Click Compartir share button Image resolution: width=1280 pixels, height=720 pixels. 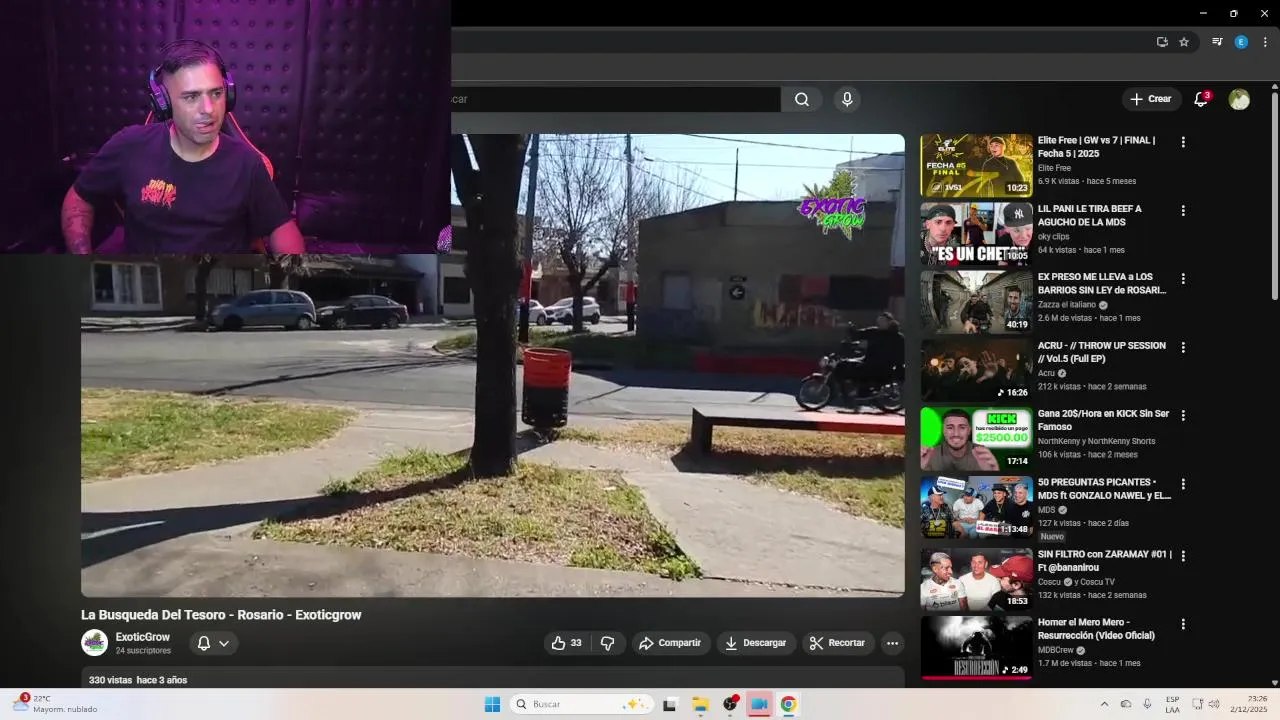670,643
